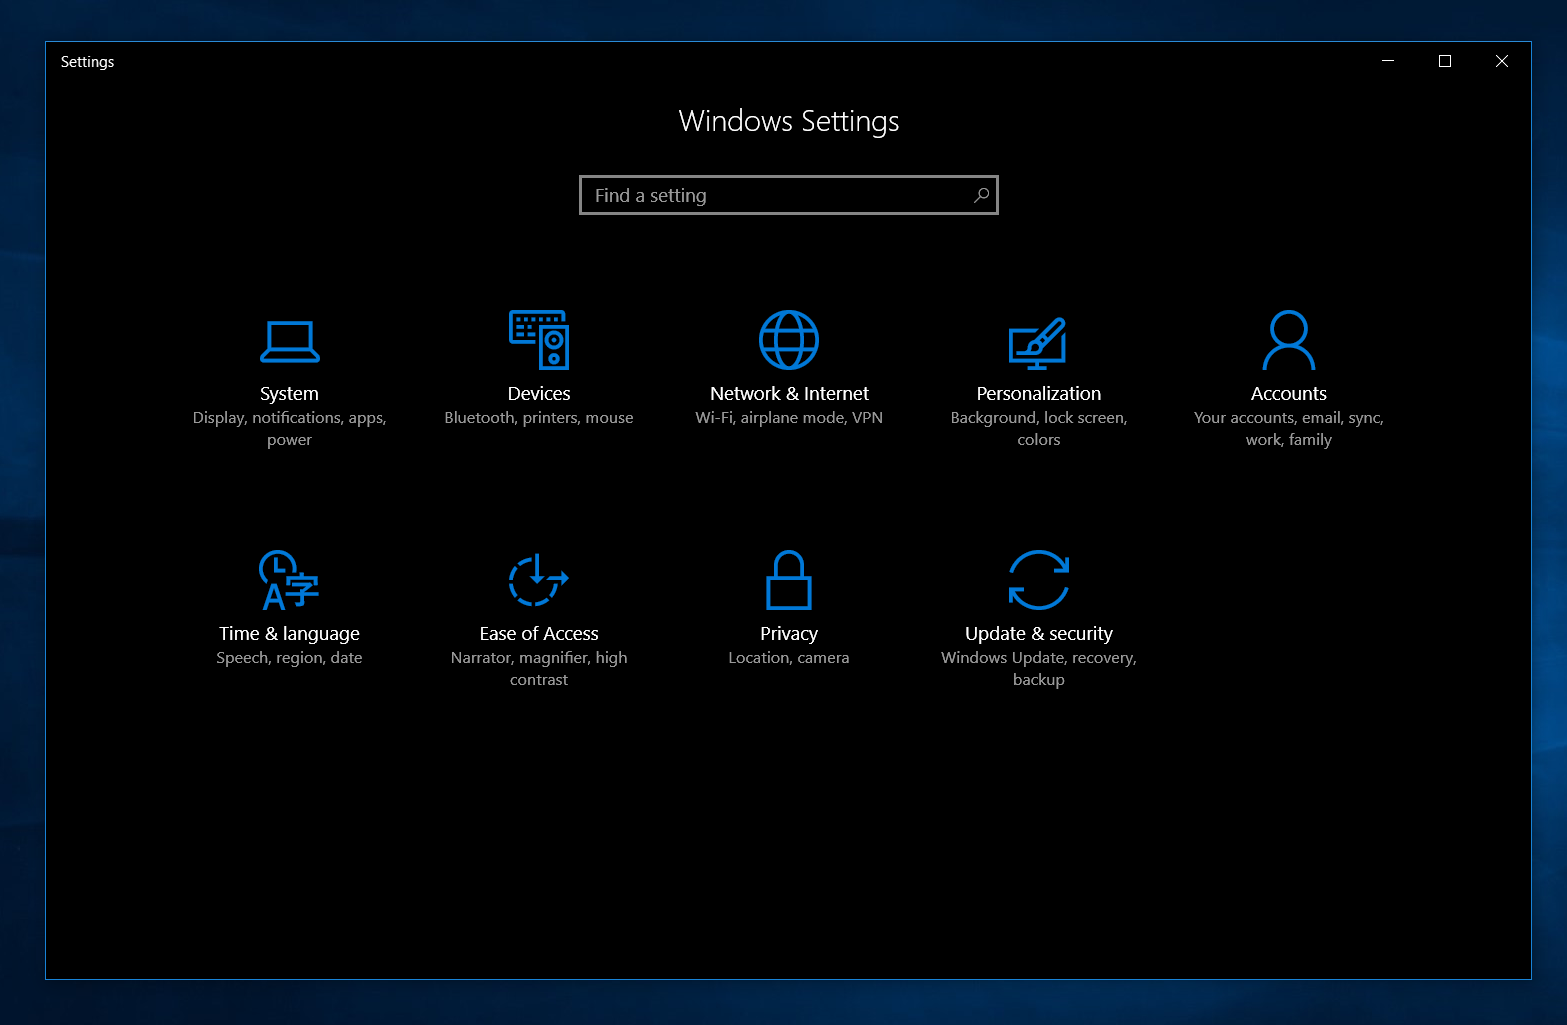The width and height of the screenshot is (1567, 1025).
Task: Click the text "Bluetooth, printers, mouse"
Action: coord(539,418)
